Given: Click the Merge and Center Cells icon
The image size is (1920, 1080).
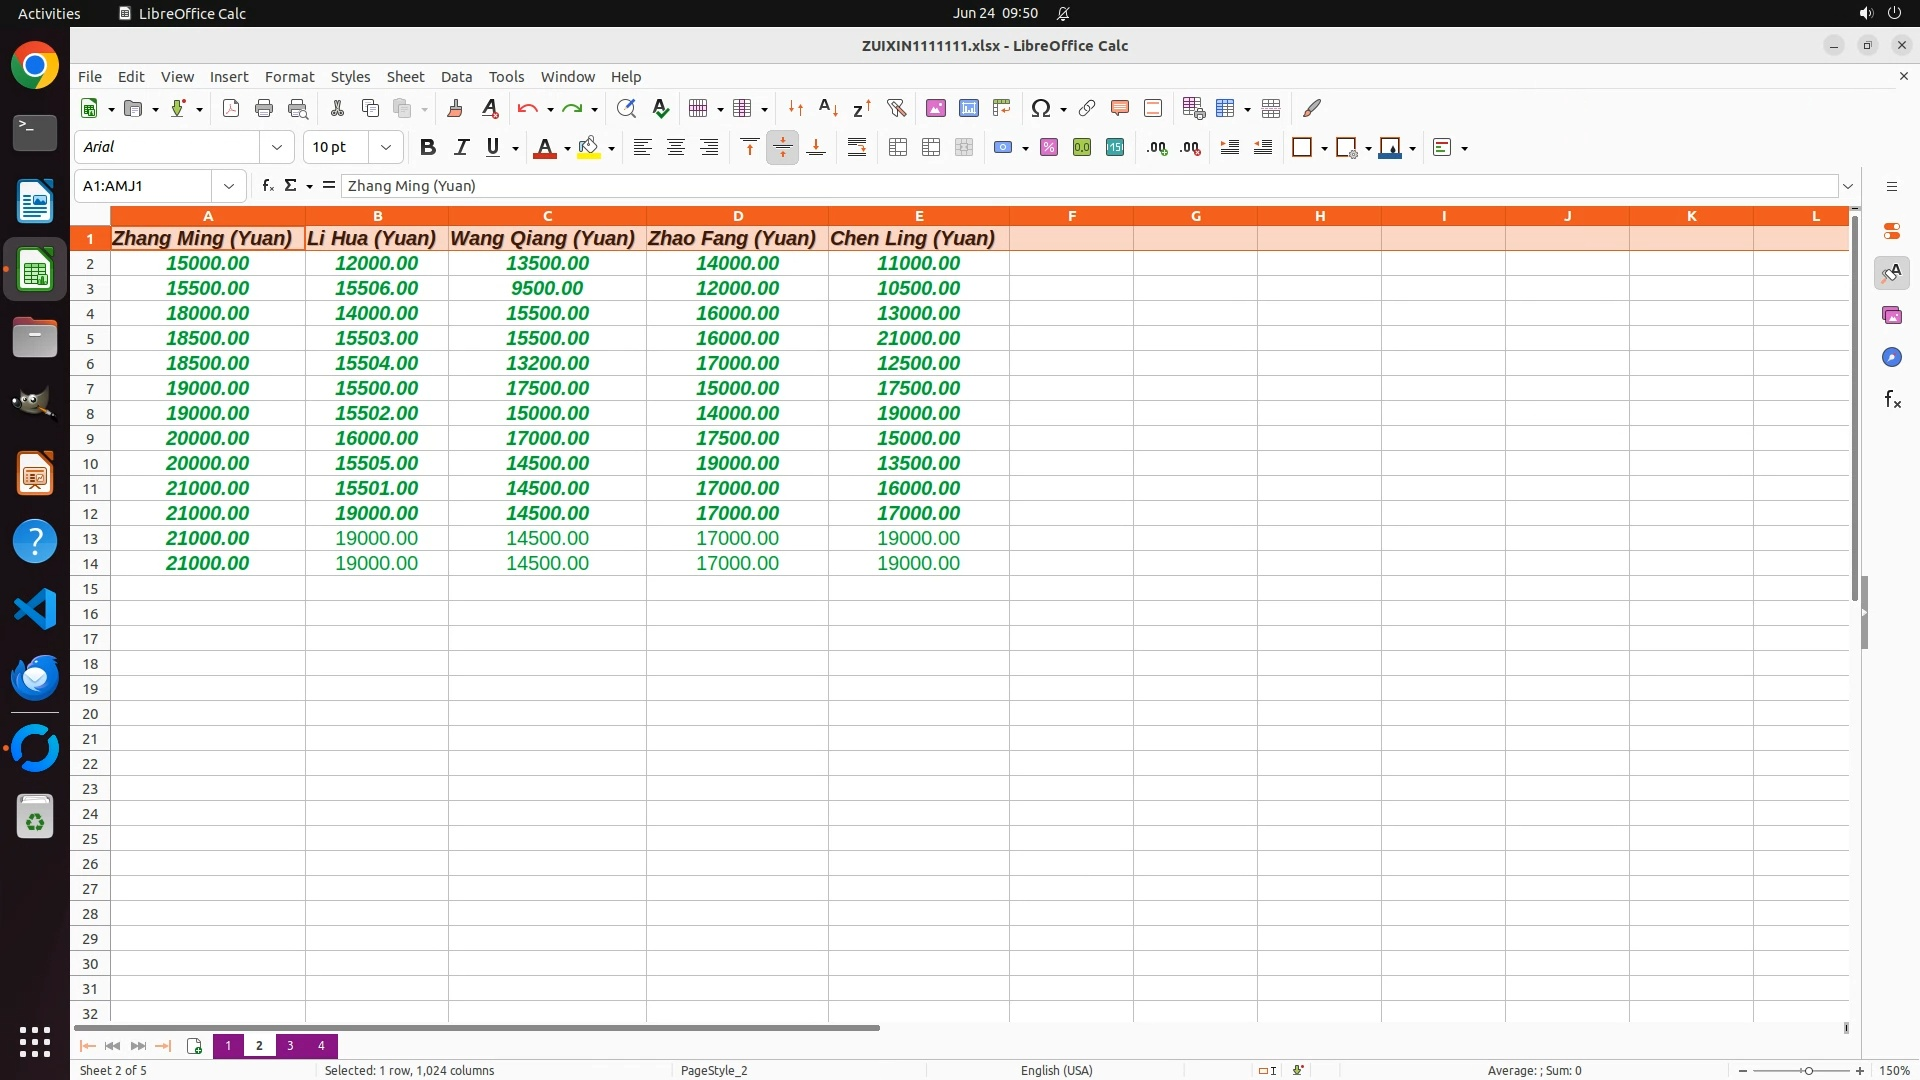Looking at the screenshot, I should tap(898, 147).
